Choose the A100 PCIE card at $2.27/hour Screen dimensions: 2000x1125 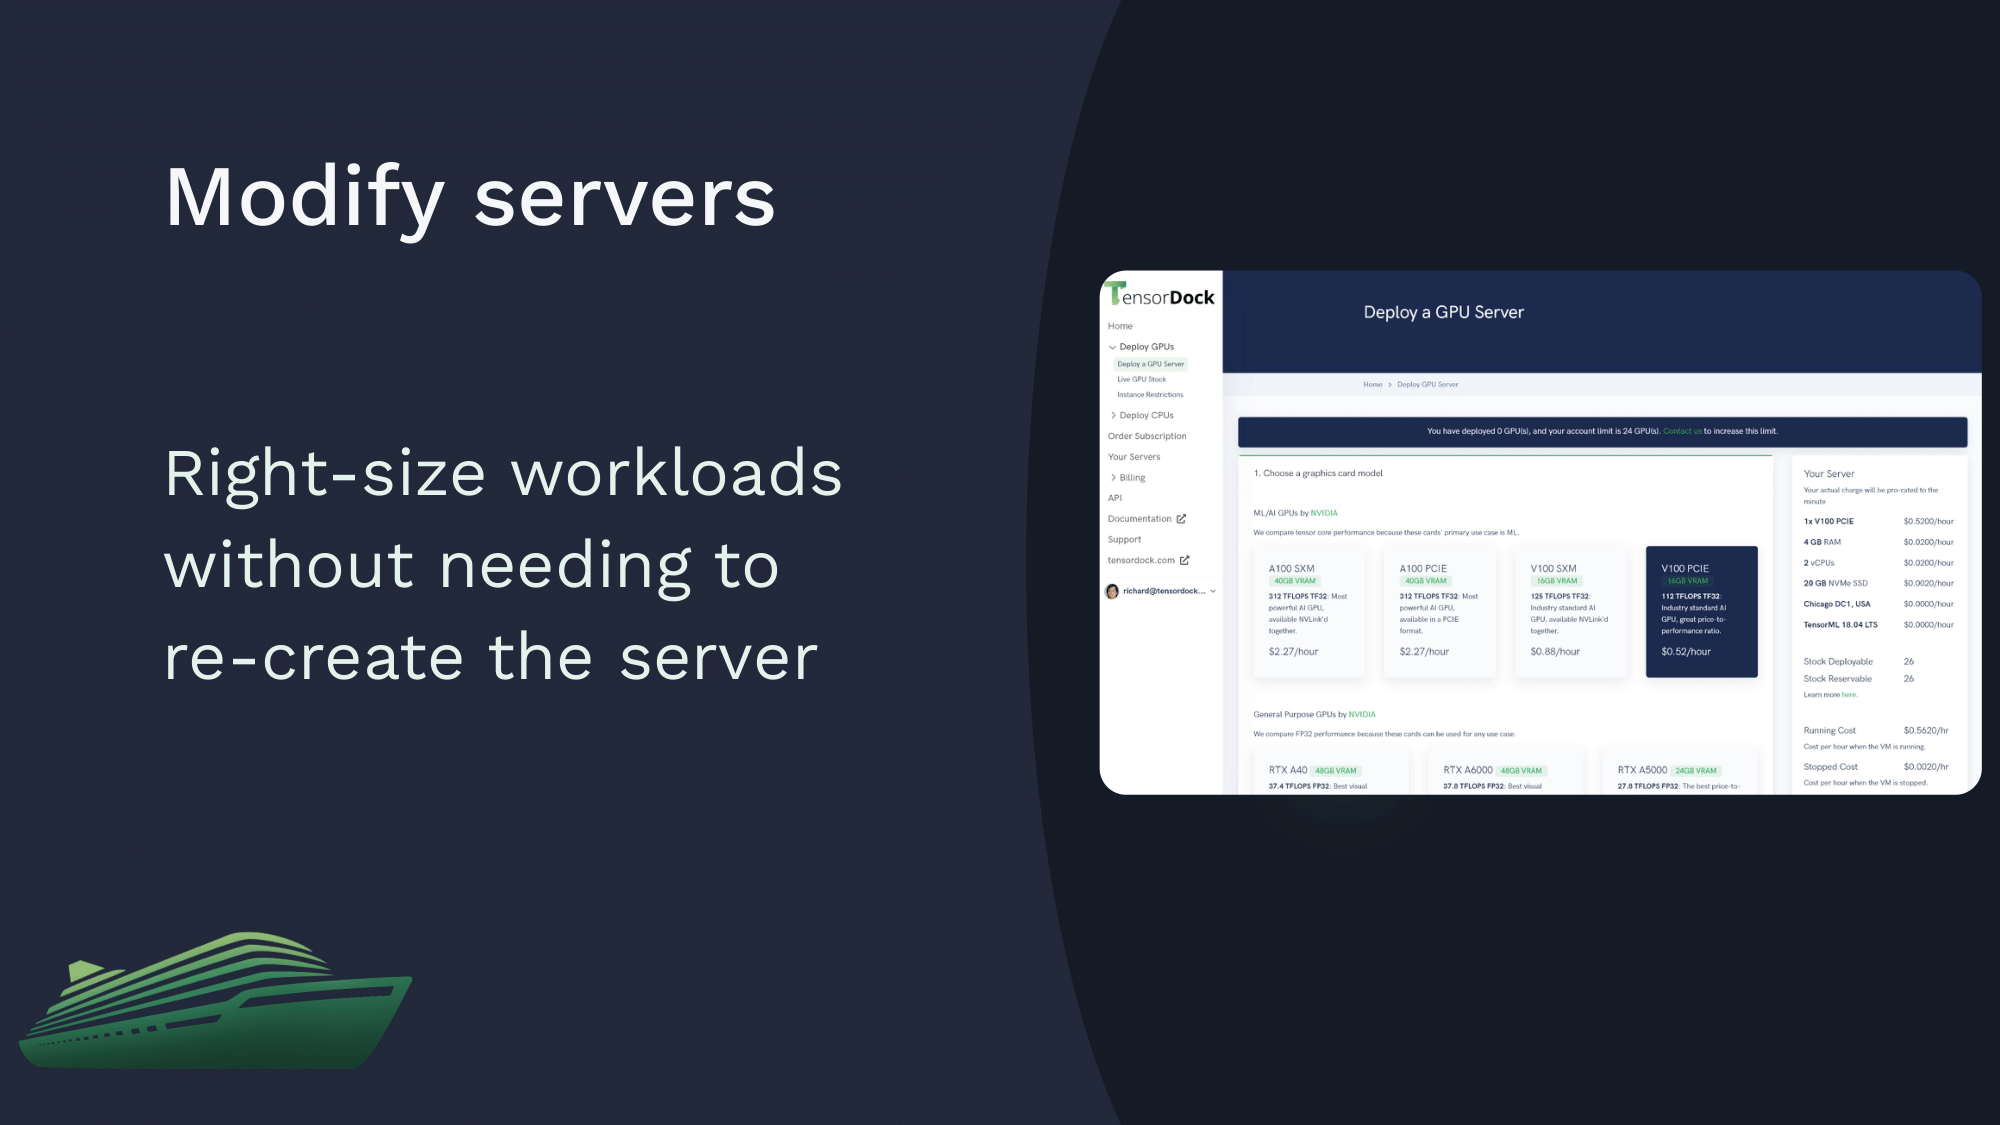[x=1440, y=611]
